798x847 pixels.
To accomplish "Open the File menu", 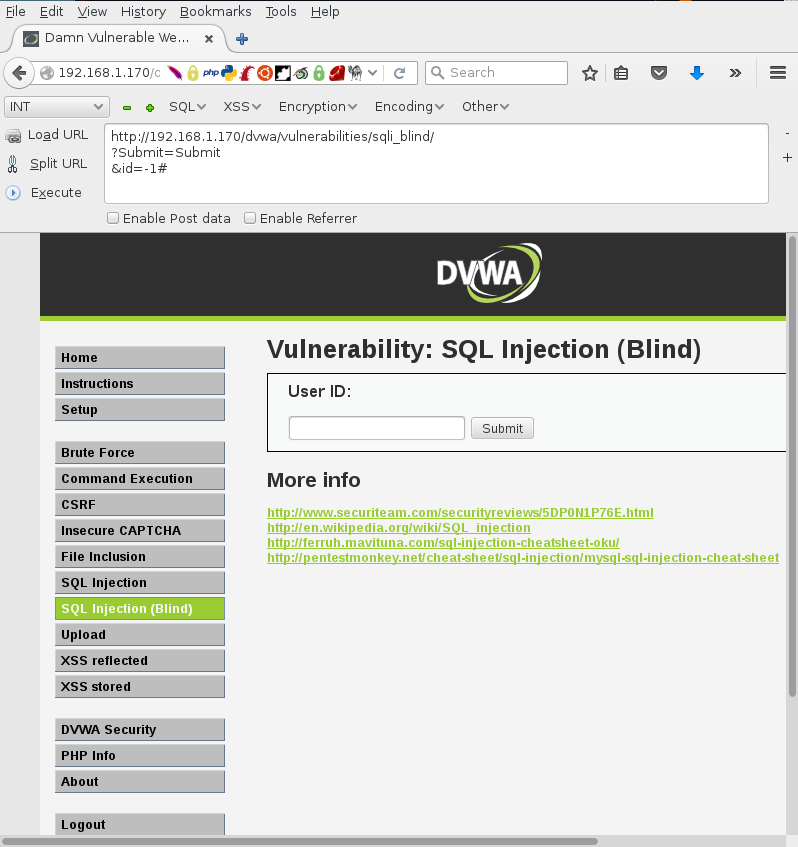I will tap(15, 11).
